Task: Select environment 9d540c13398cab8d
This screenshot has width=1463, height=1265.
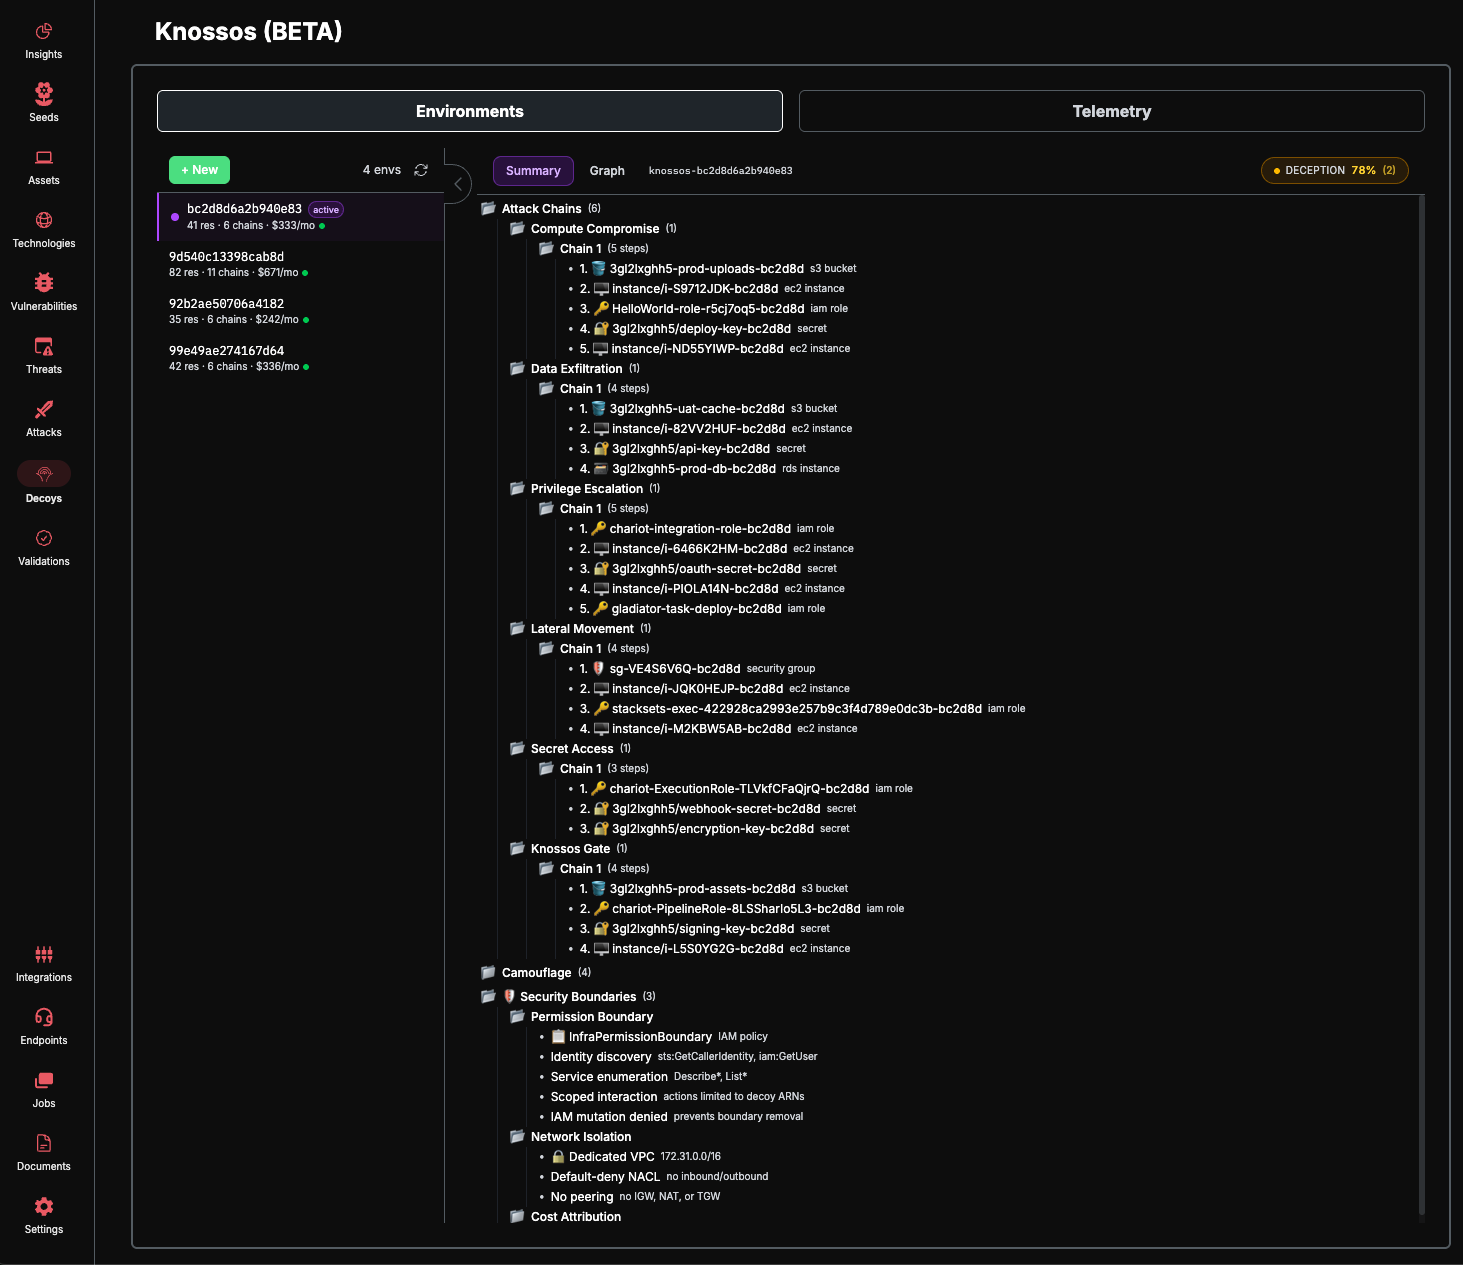Action: [x=301, y=264]
